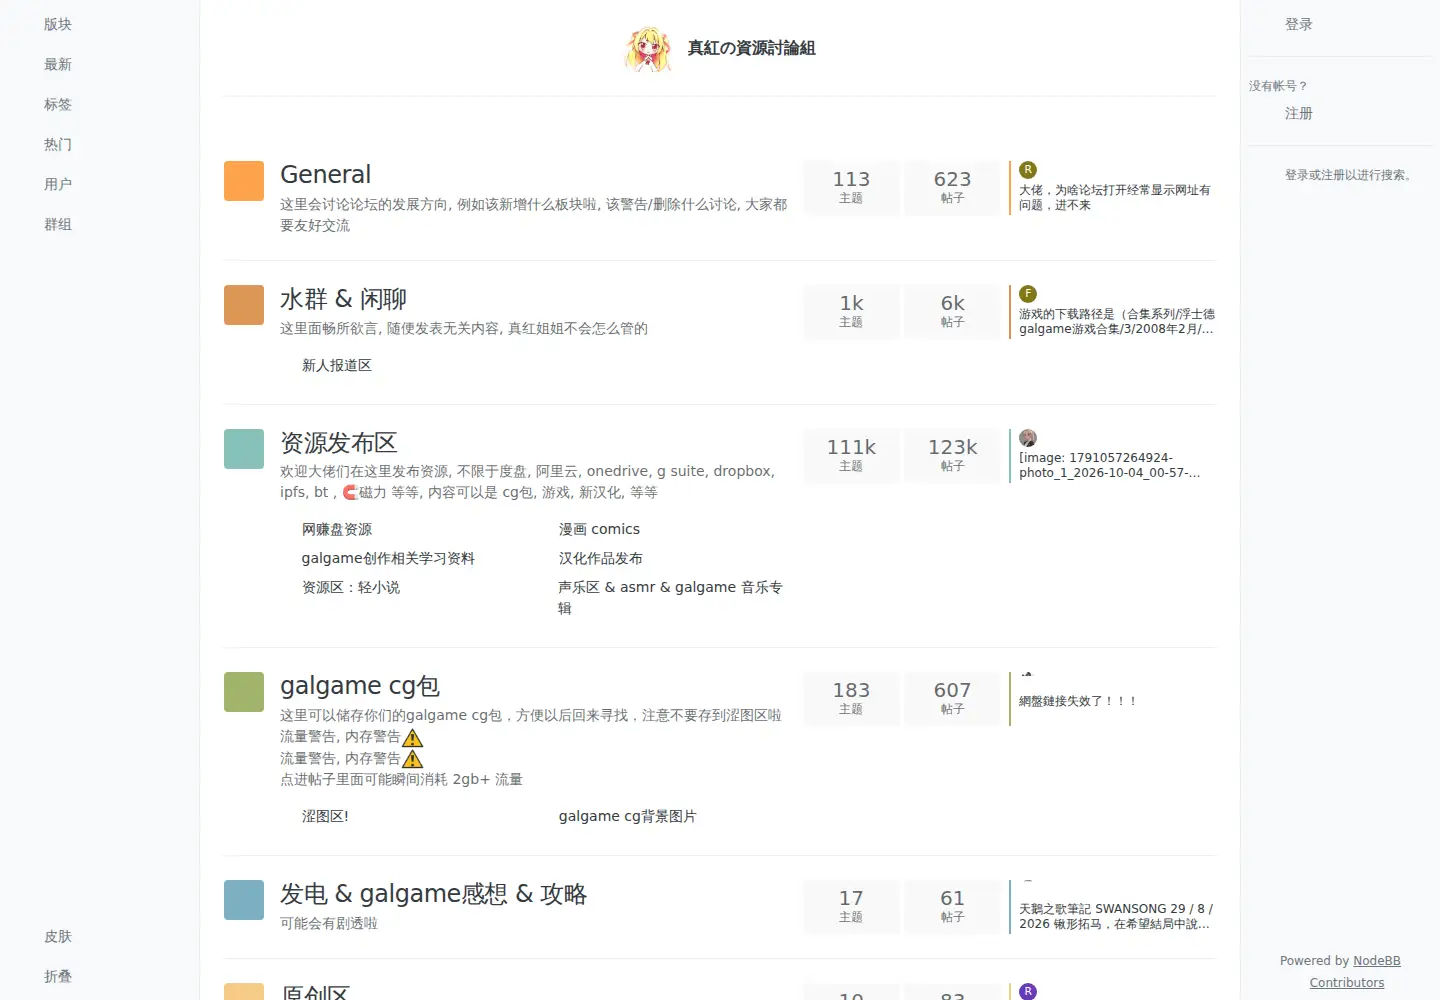Viewport: 1440px width, 1000px height.
Task: Open the NodeBB link in footer
Action: (1377, 961)
